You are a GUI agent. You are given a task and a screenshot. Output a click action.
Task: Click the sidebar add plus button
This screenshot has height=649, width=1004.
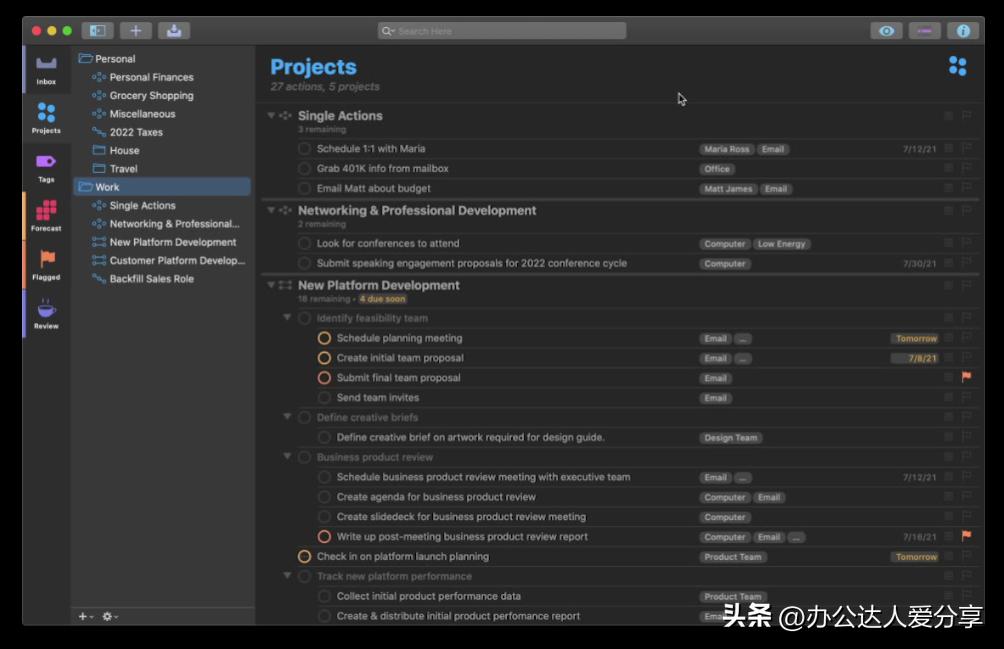tap(83, 616)
